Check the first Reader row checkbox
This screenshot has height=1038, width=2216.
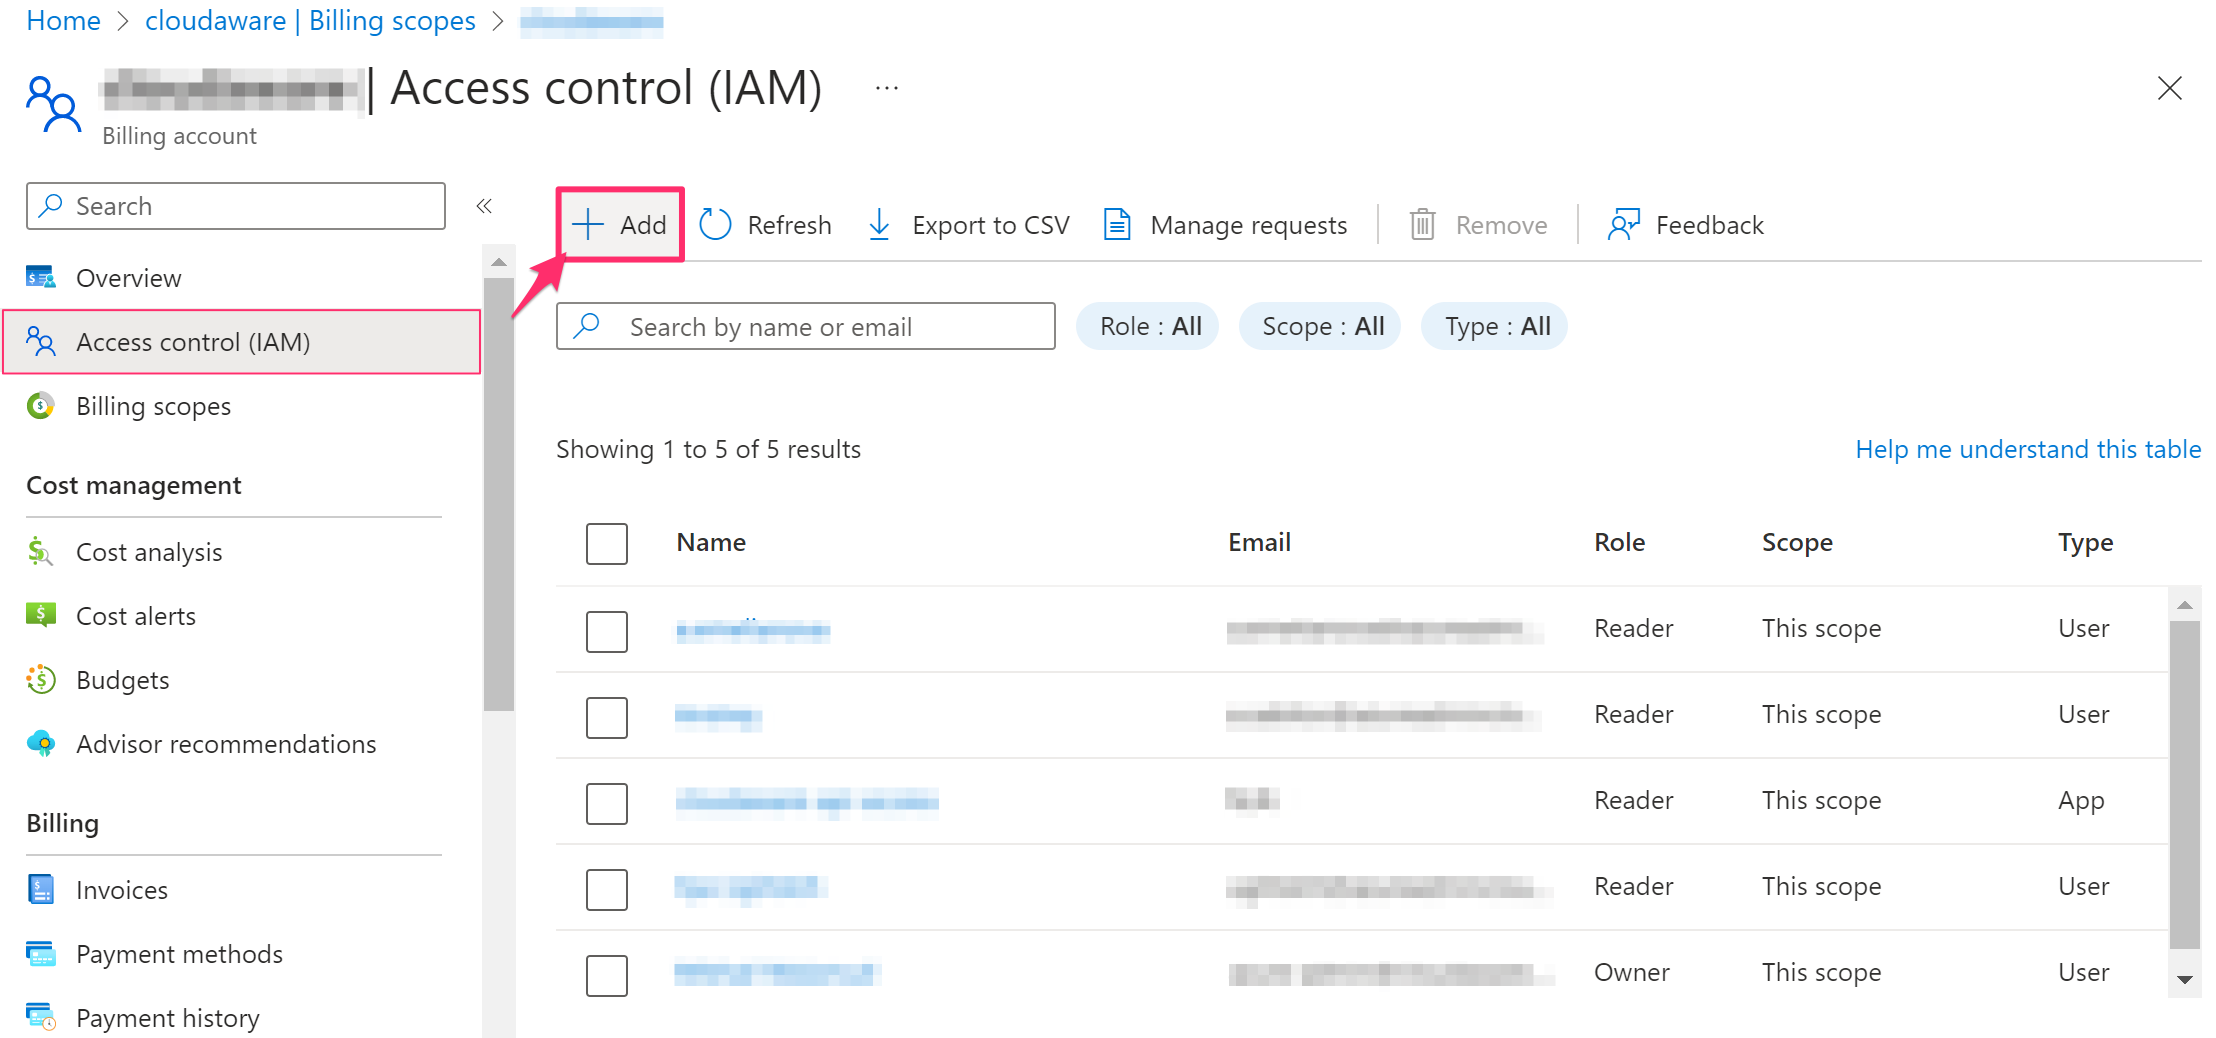(606, 631)
